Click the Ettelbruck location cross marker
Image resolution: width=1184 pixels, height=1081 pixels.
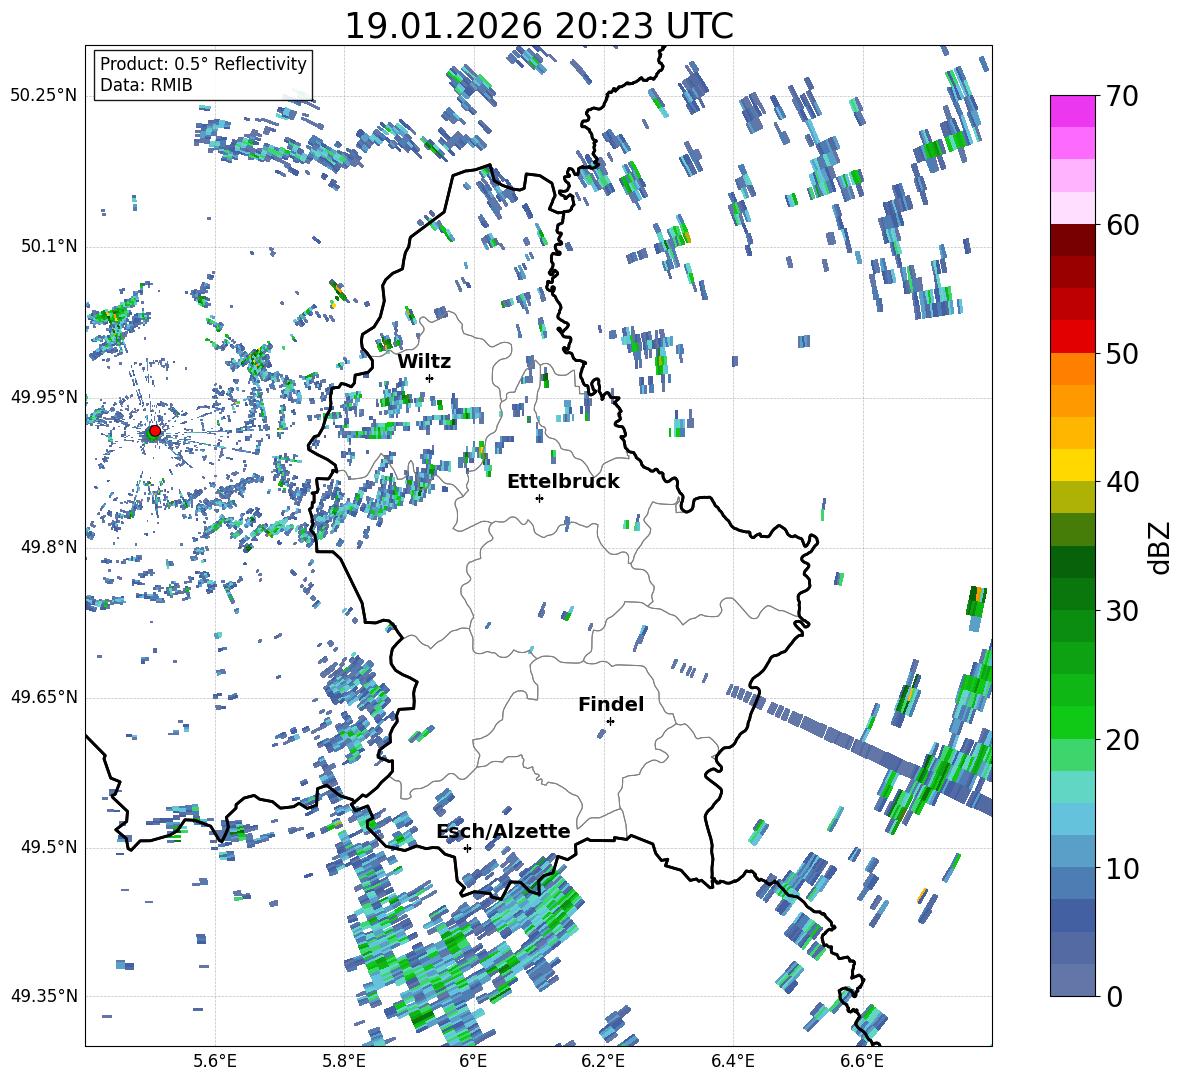(539, 498)
